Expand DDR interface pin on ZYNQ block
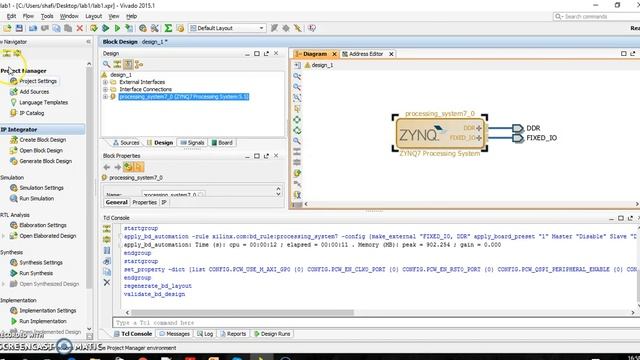This screenshot has width=640, height=360. point(479,128)
